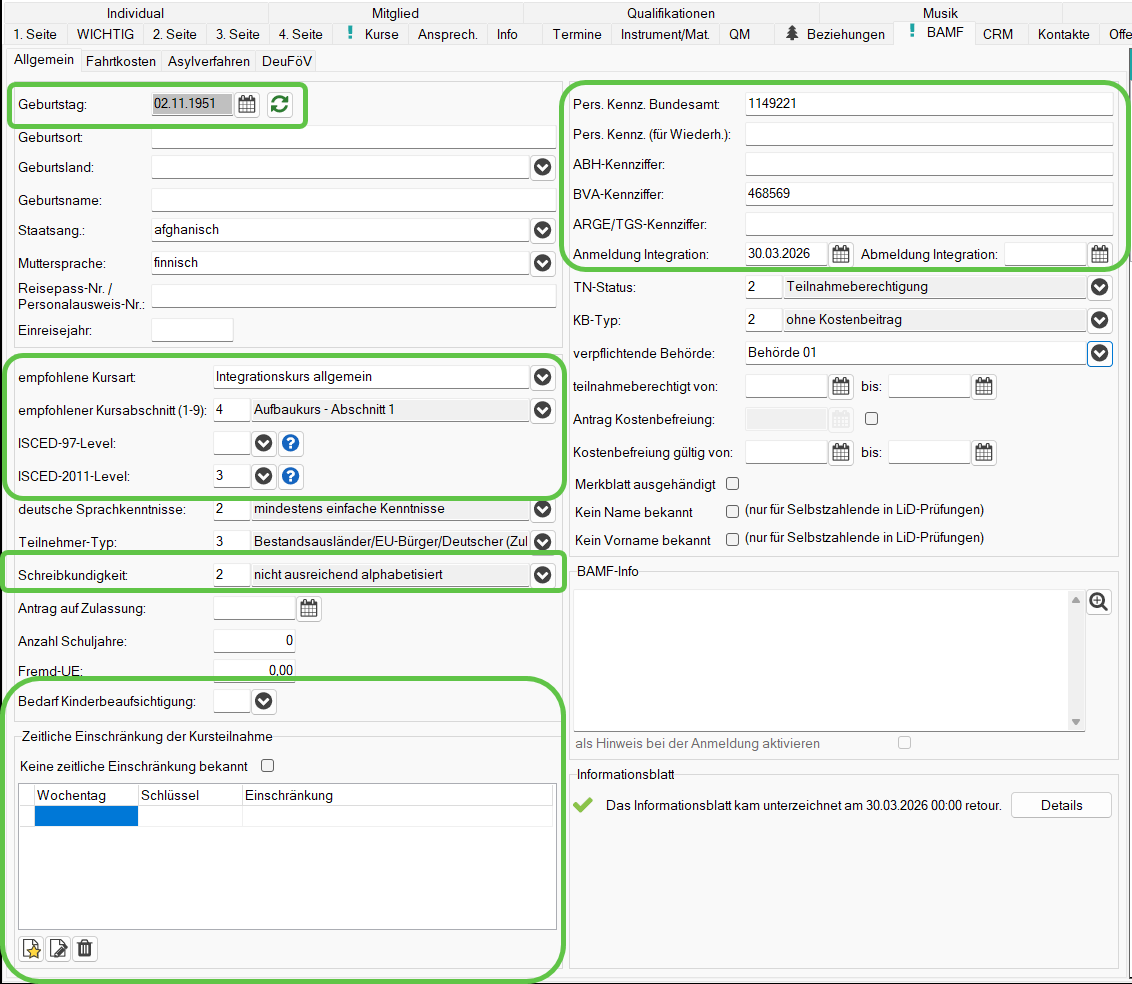The image size is (1132, 984).
Task: Check Kein Vorname bekannt
Action: click(x=733, y=540)
